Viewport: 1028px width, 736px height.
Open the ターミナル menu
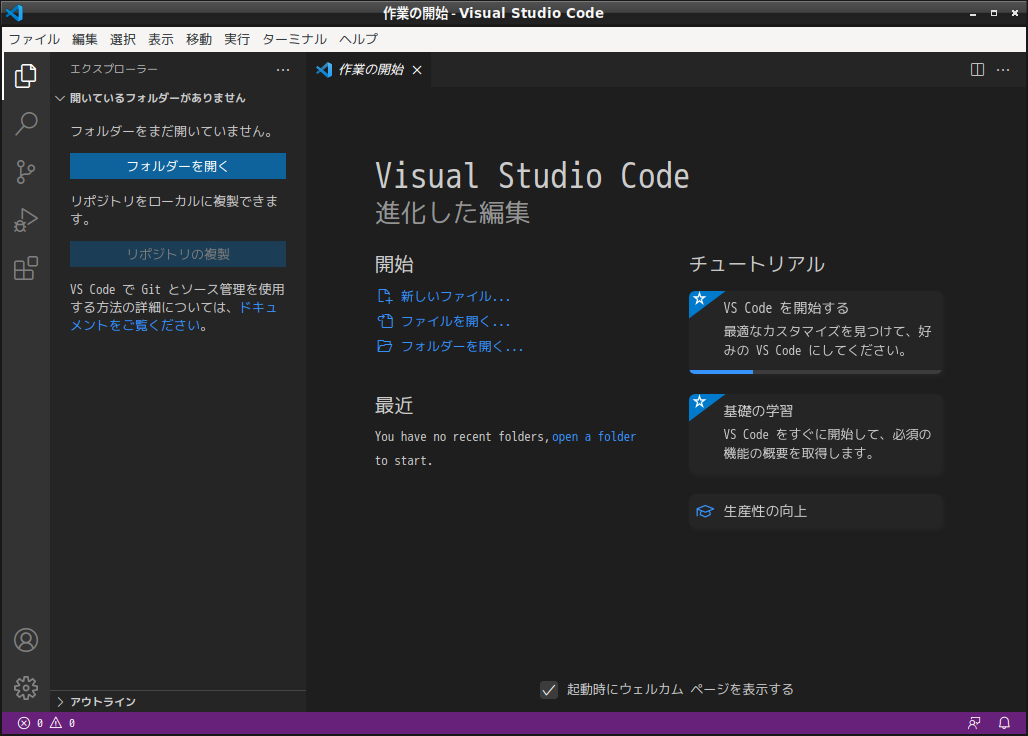294,39
